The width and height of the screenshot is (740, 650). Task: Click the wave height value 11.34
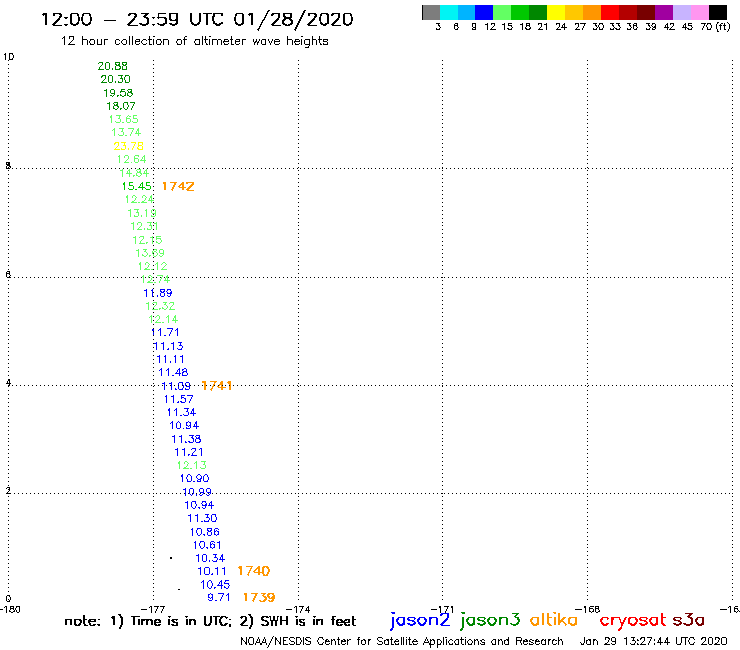pyautogui.click(x=181, y=413)
